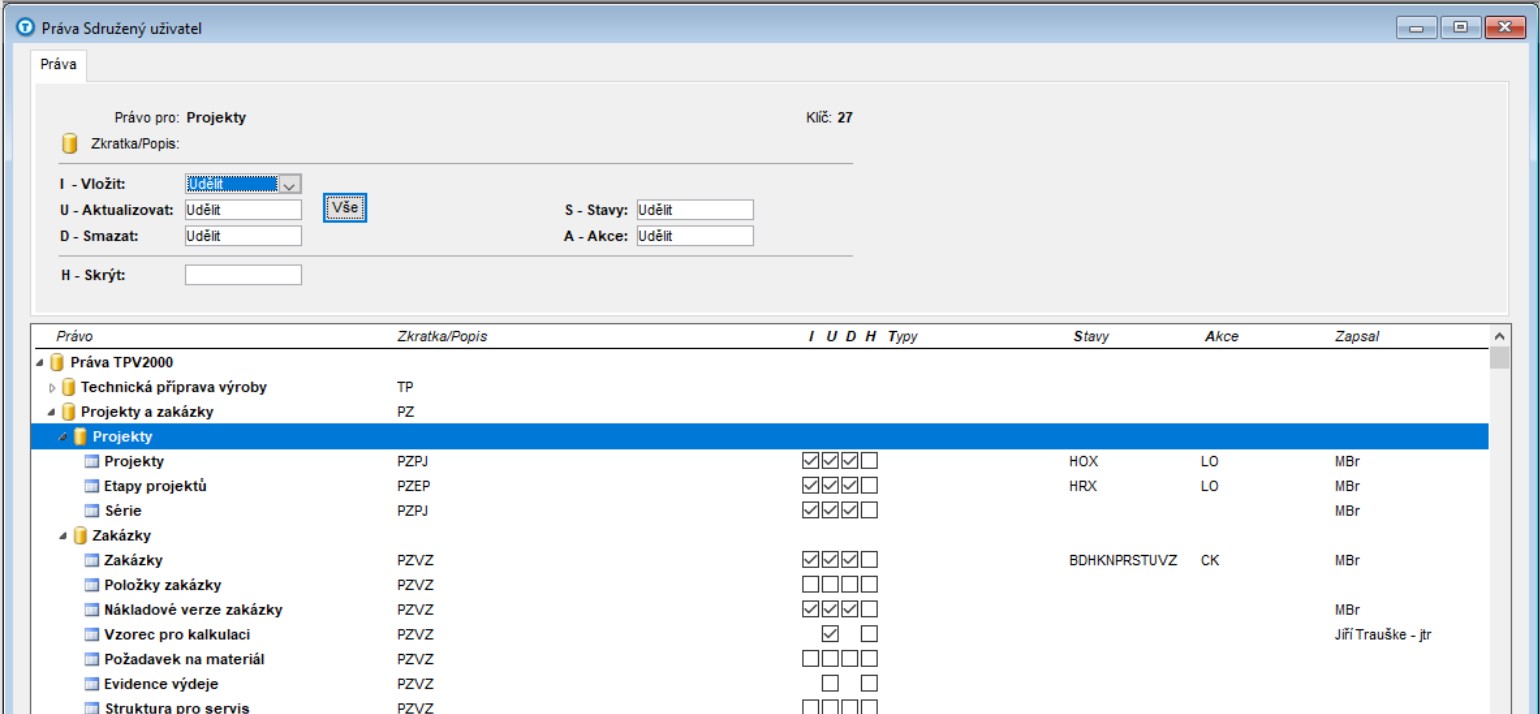The height and width of the screenshot is (714, 1540).
Task: Click the table icon beside Vzorec pro kalkulaci
Action: [x=92, y=634]
